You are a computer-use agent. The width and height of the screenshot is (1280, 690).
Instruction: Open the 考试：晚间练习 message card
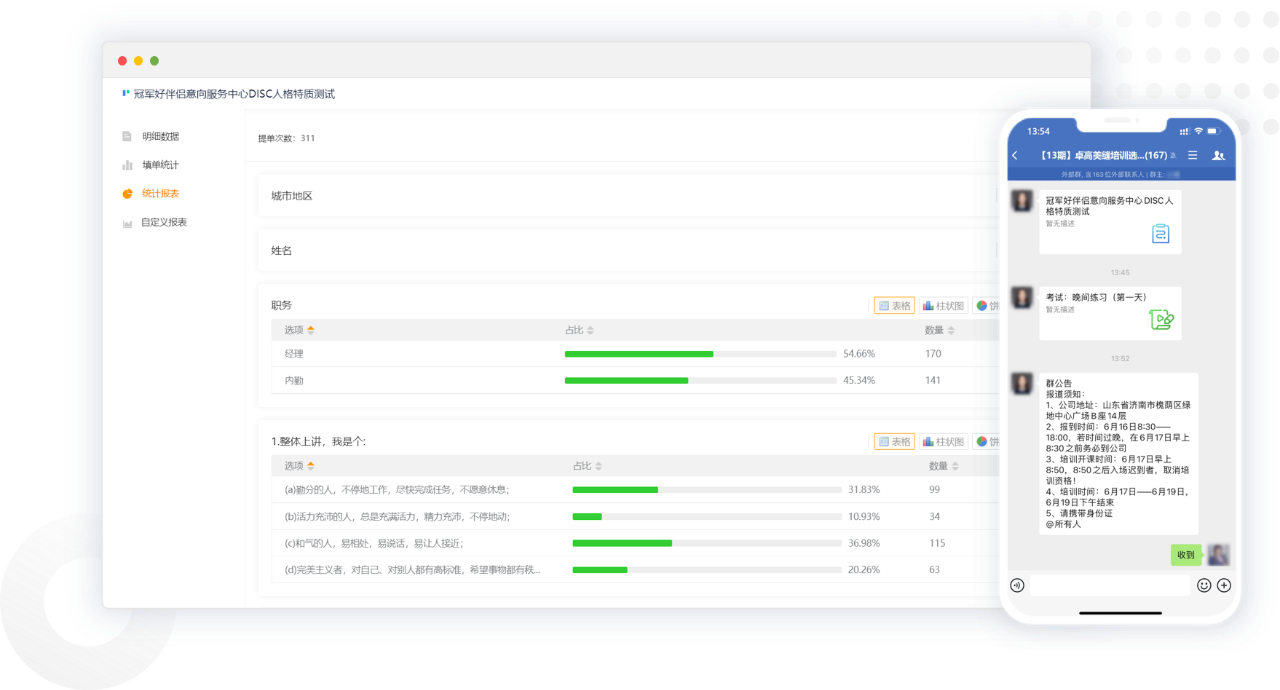point(1110,313)
